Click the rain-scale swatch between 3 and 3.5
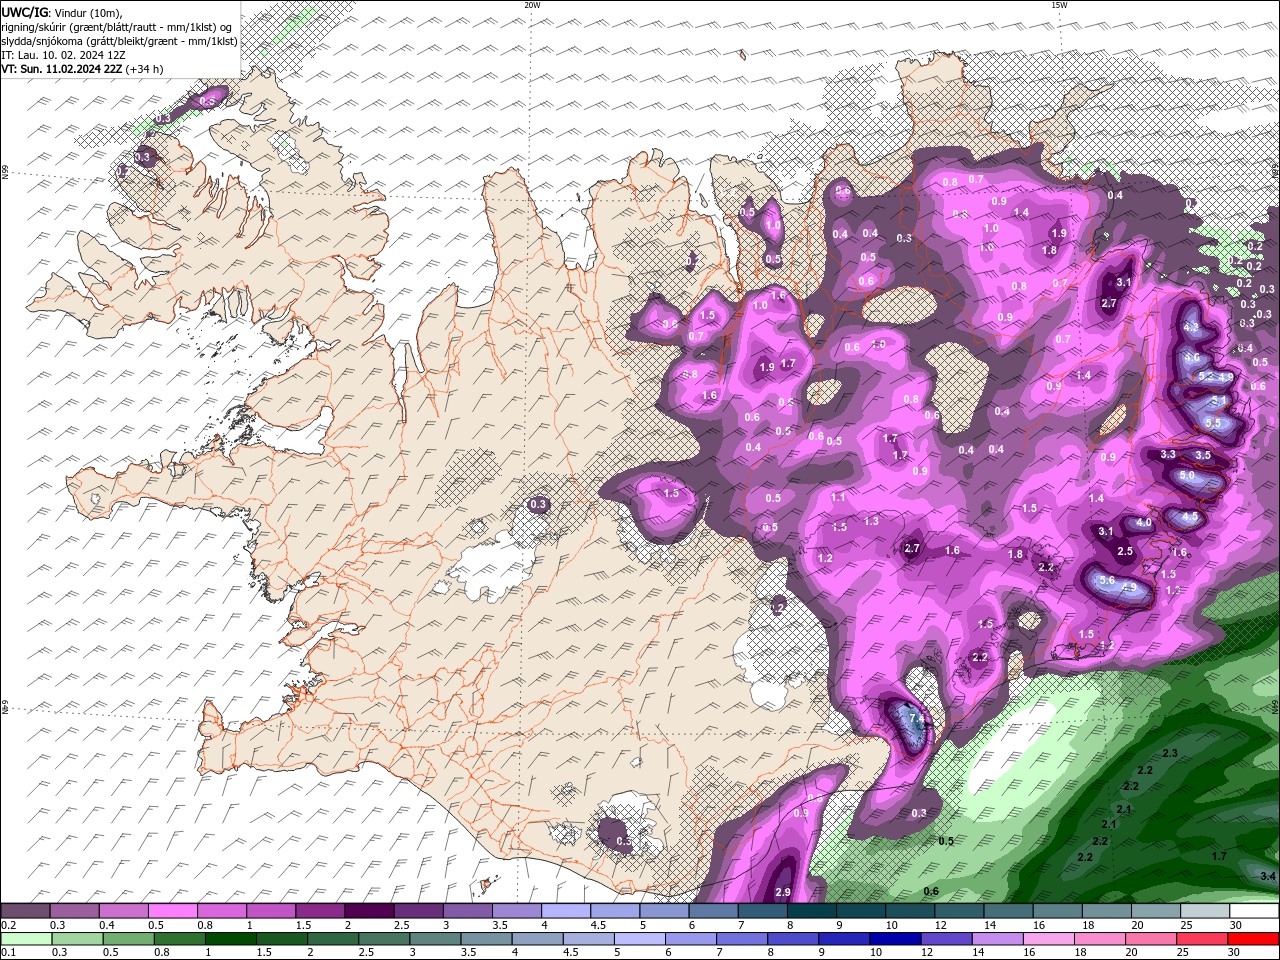The height and width of the screenshot is (960, 1280). point(435,939)
